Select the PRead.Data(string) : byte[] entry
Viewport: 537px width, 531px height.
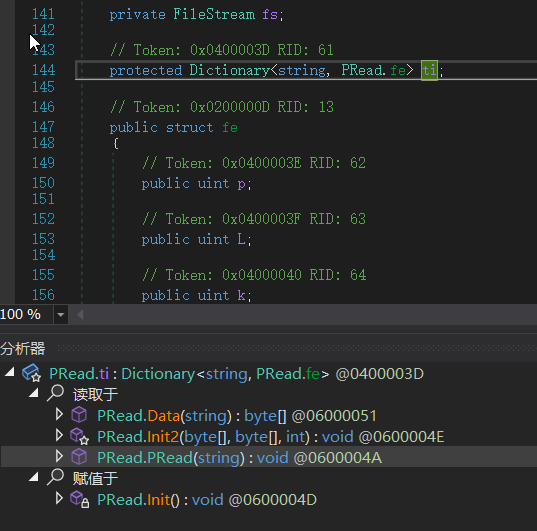[237, 416]
